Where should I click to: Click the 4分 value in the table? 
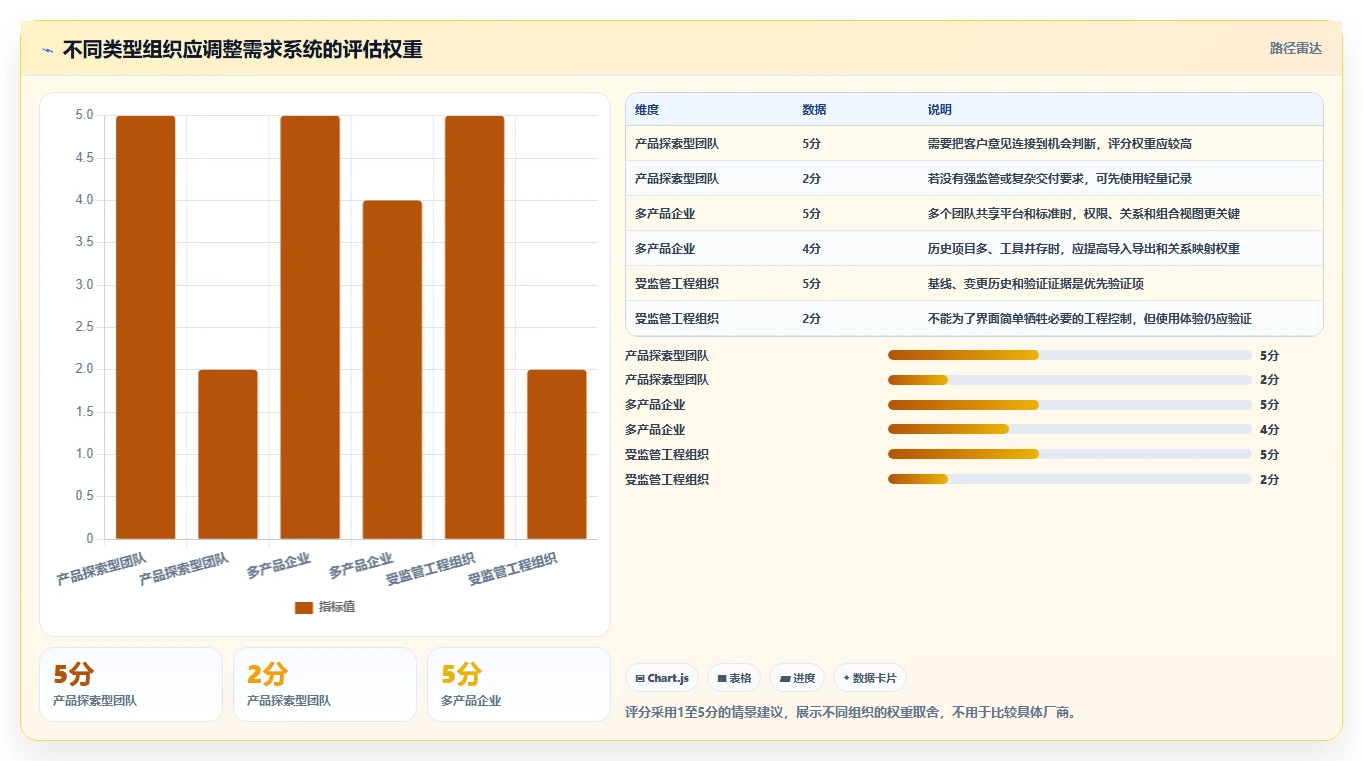[811, 249]
